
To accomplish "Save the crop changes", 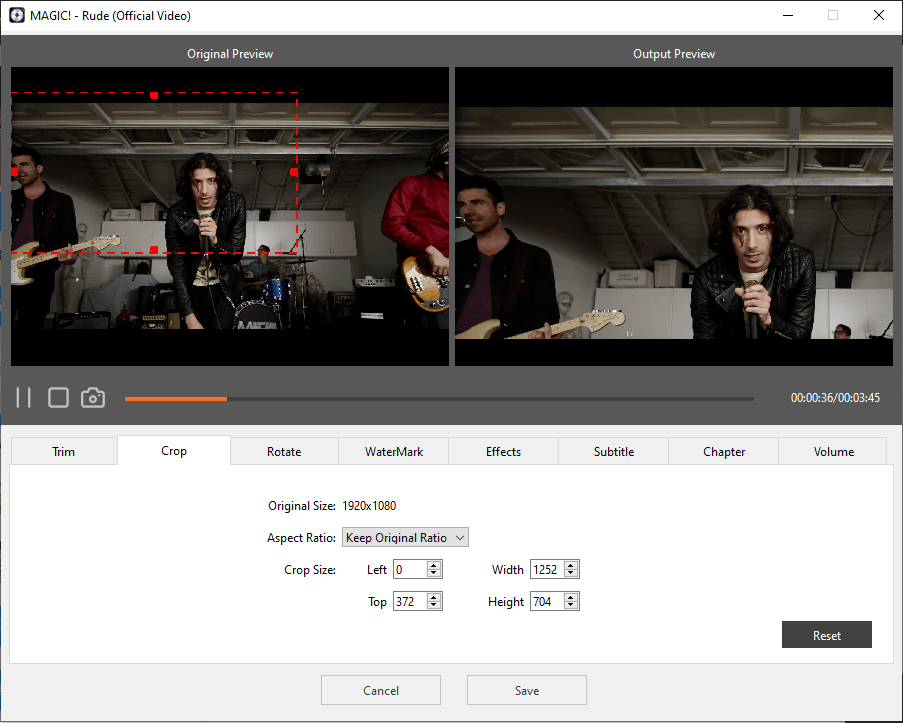I will 526,690.
